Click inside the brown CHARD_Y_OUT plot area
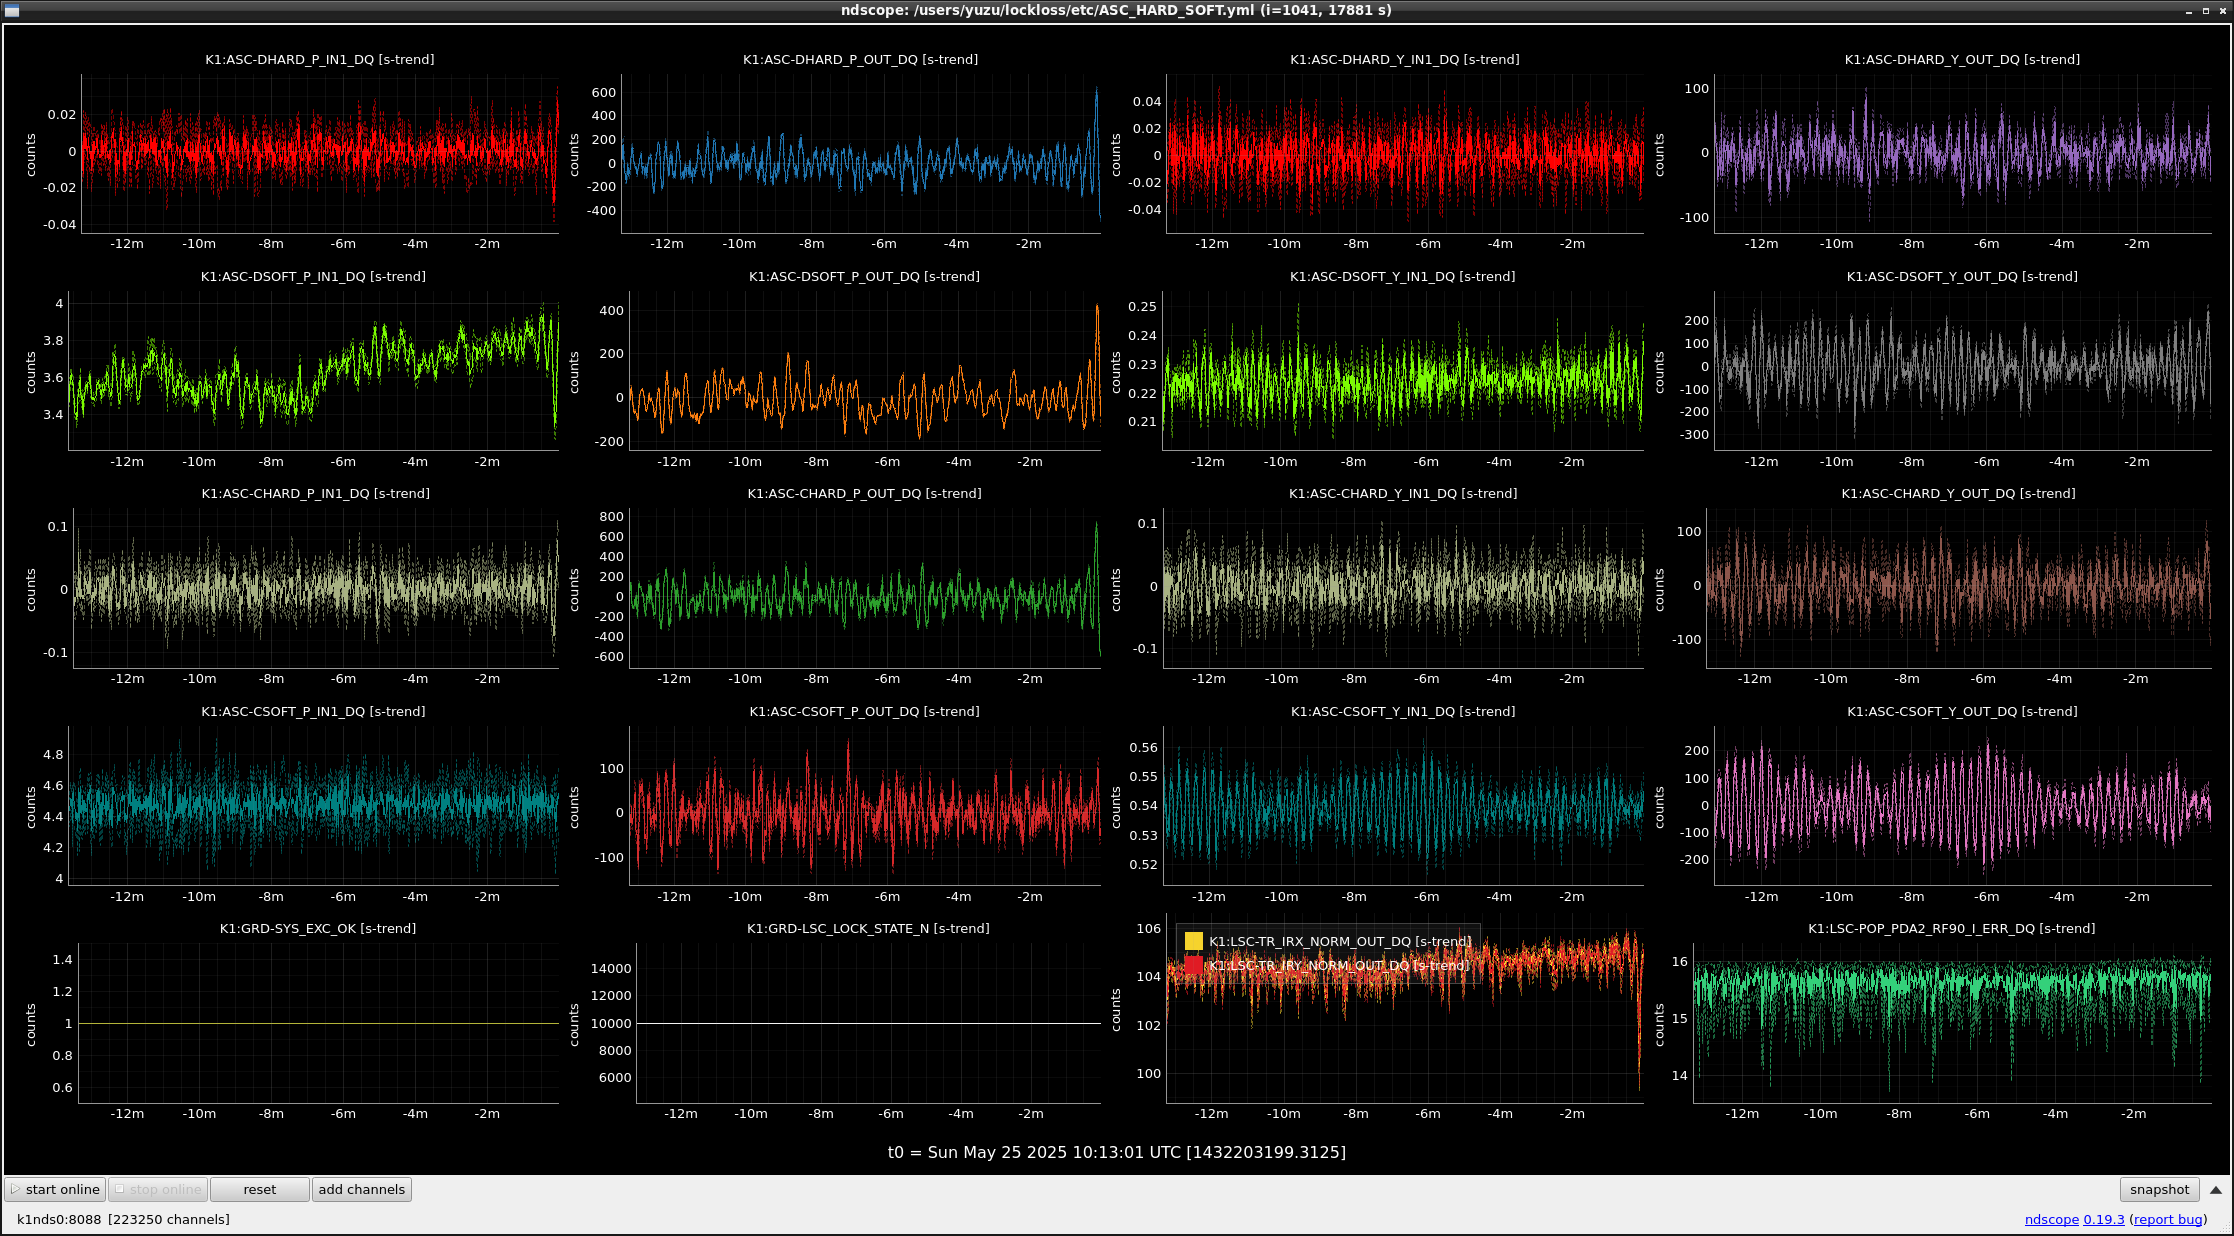2234x1236 pixels. click(1958, 588)
